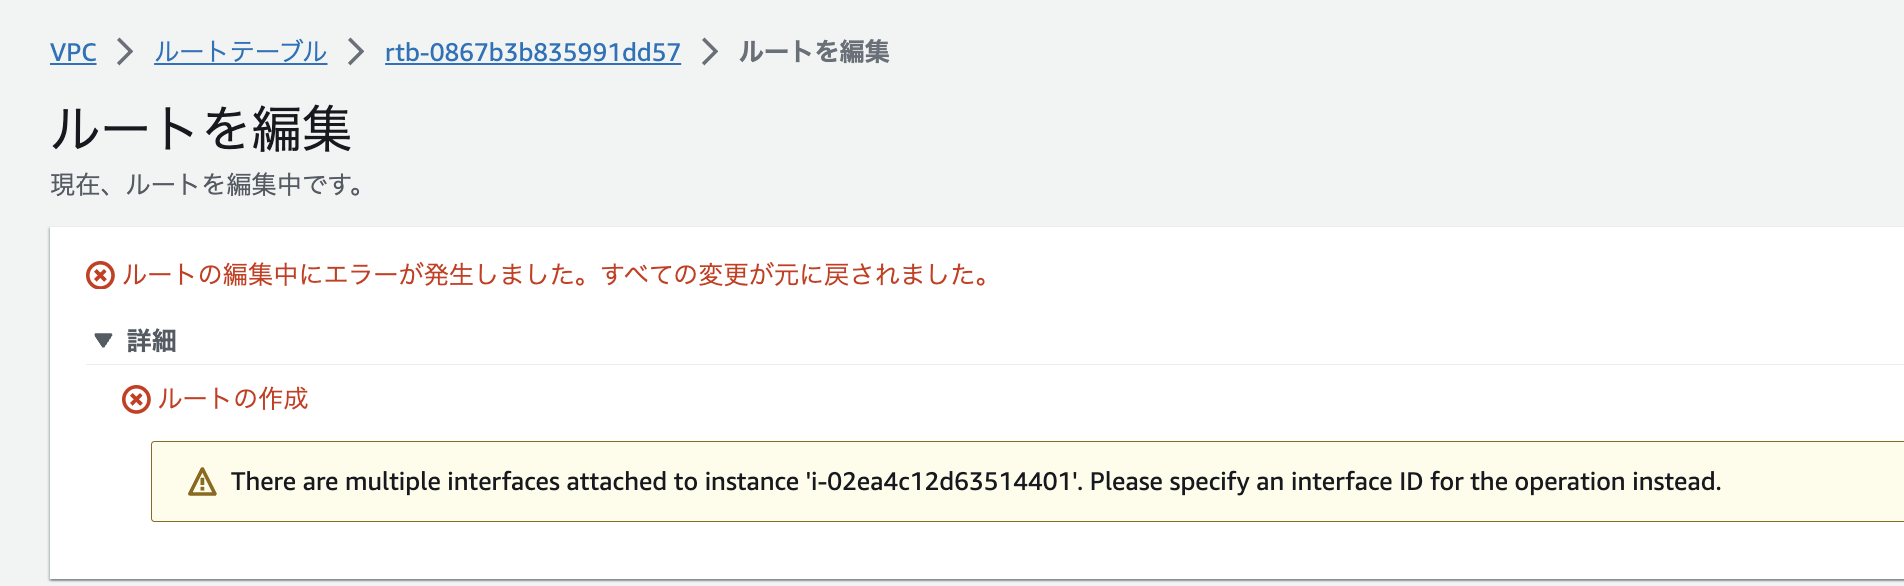
Task: Click the disclosure triangle next to 詳細
Action: click(x=103, y=340)
